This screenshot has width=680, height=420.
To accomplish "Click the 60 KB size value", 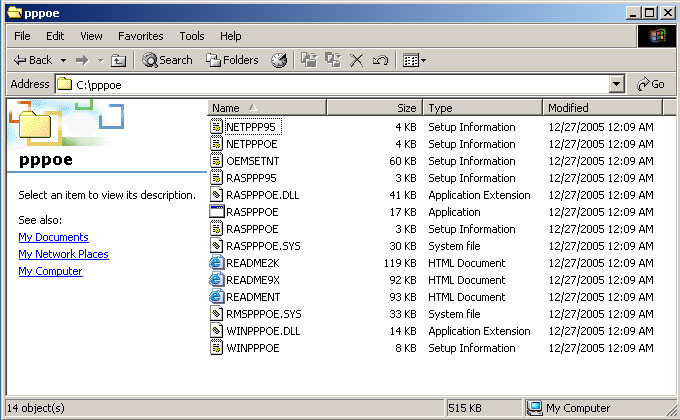I will [x=402, y=161].
